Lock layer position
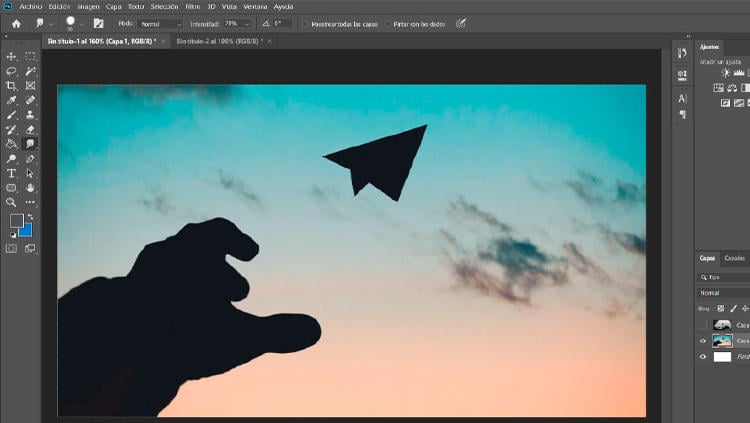750x423 pixels. (745, 309)
